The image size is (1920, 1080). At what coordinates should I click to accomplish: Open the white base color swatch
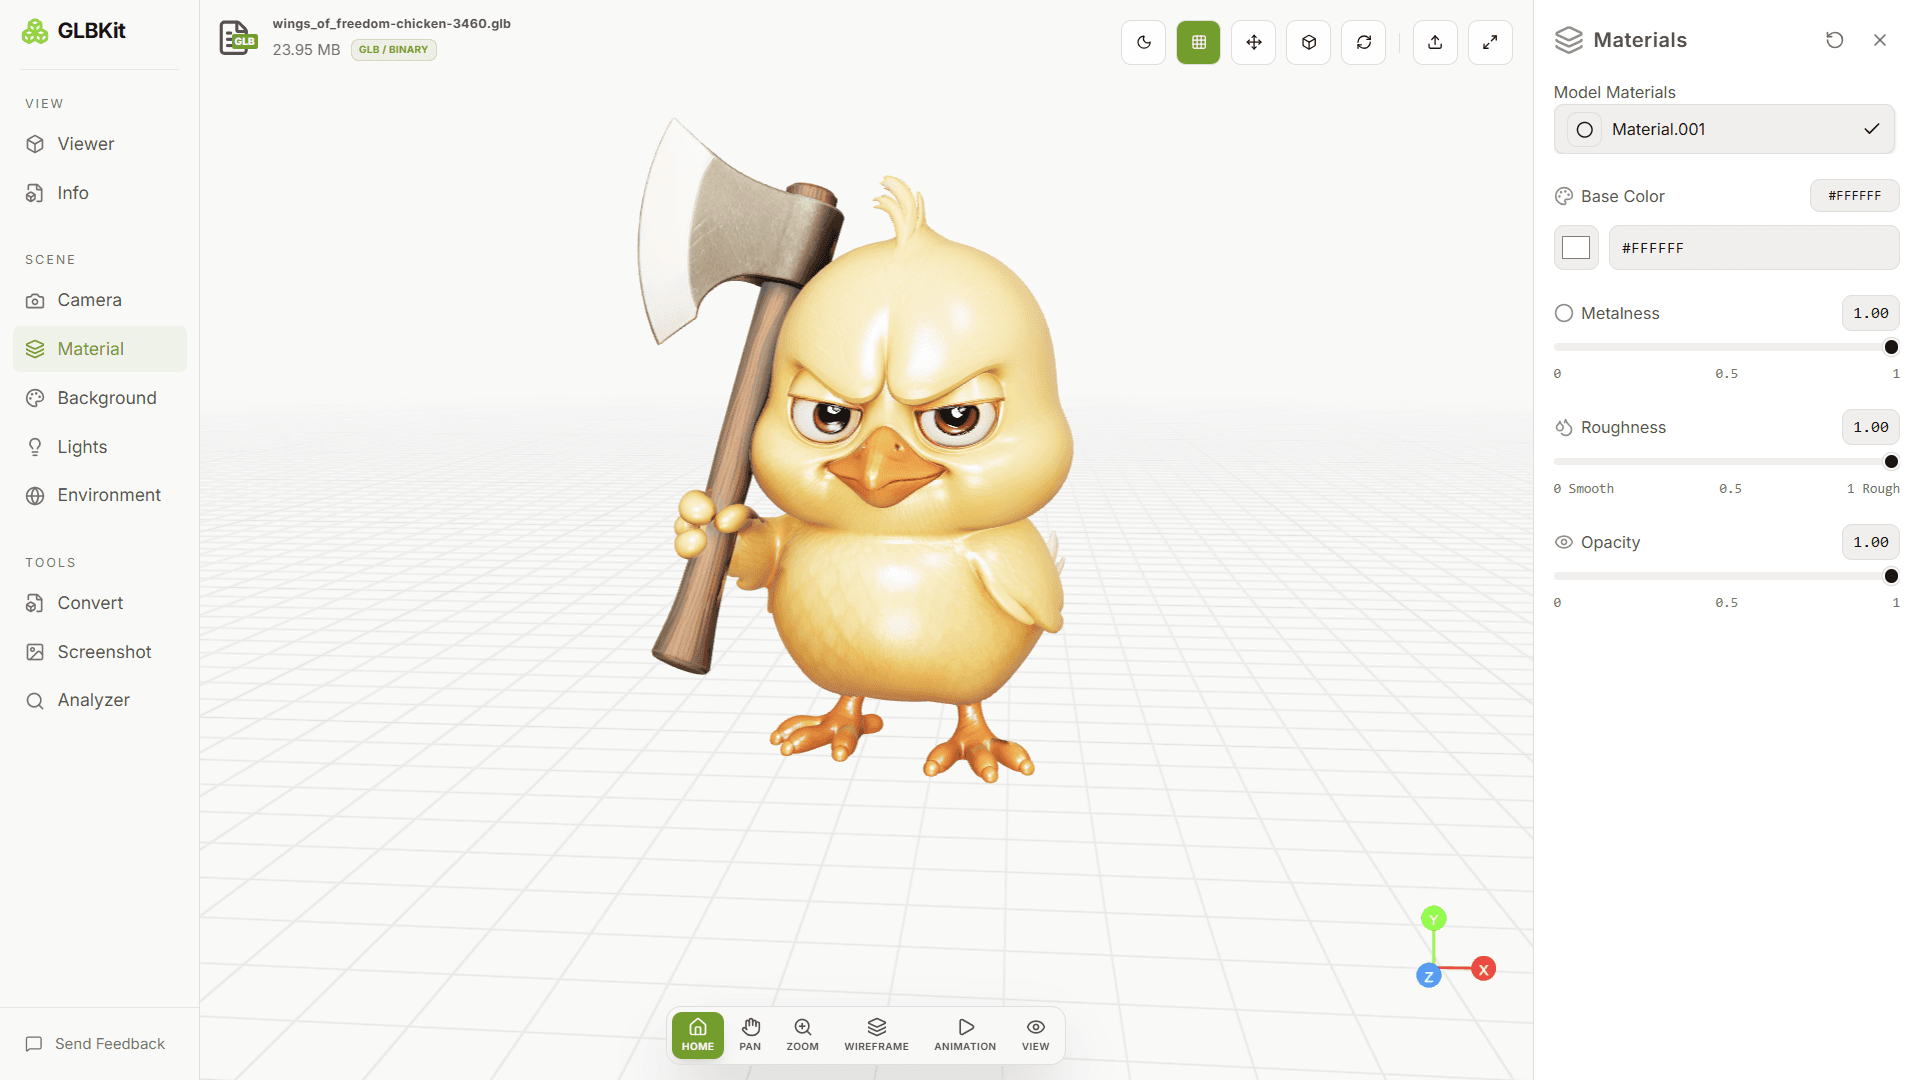pos(1576,247)
